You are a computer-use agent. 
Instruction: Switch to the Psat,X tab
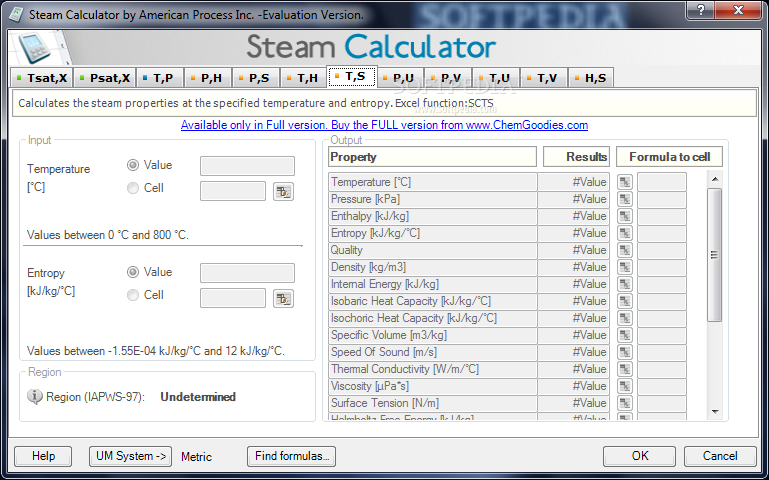105,78
